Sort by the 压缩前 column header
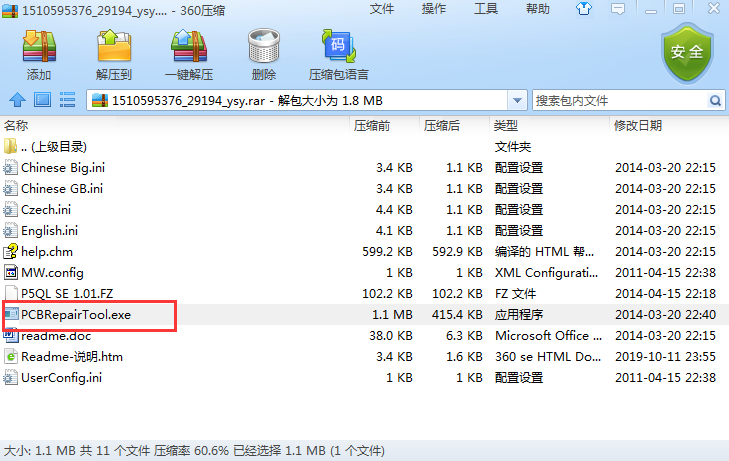The height and width of the screenshot is (461, 729). tap(372, 125)
